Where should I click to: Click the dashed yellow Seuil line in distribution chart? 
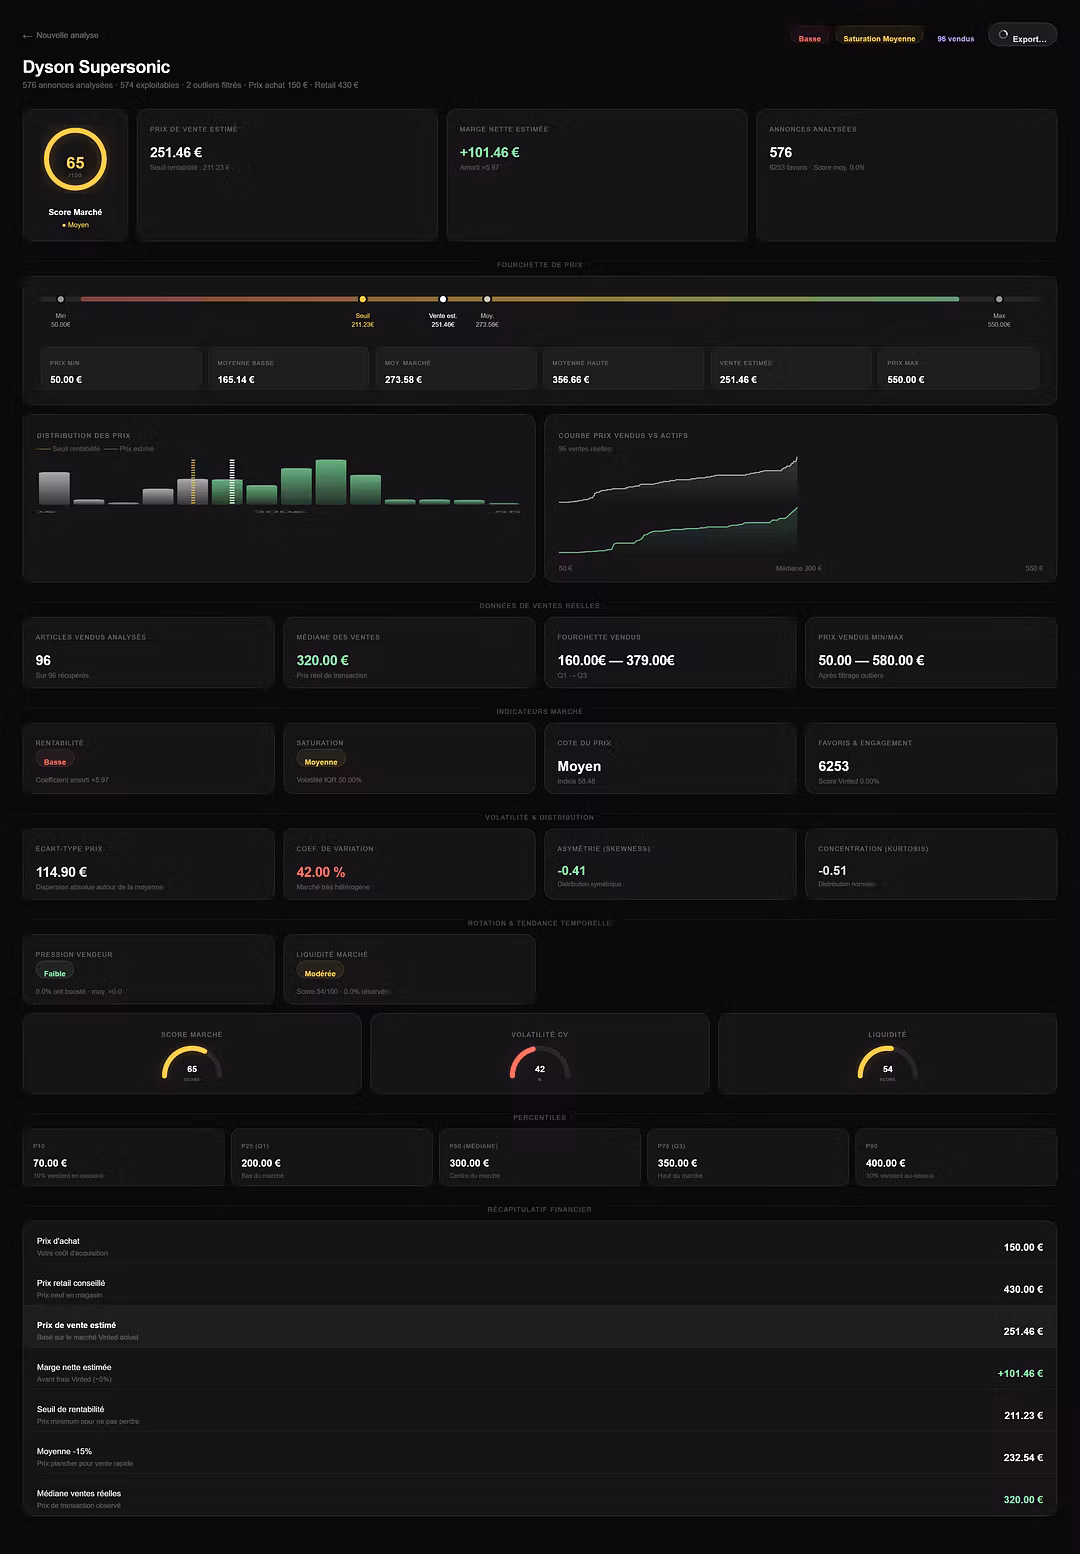click(193, 482)
